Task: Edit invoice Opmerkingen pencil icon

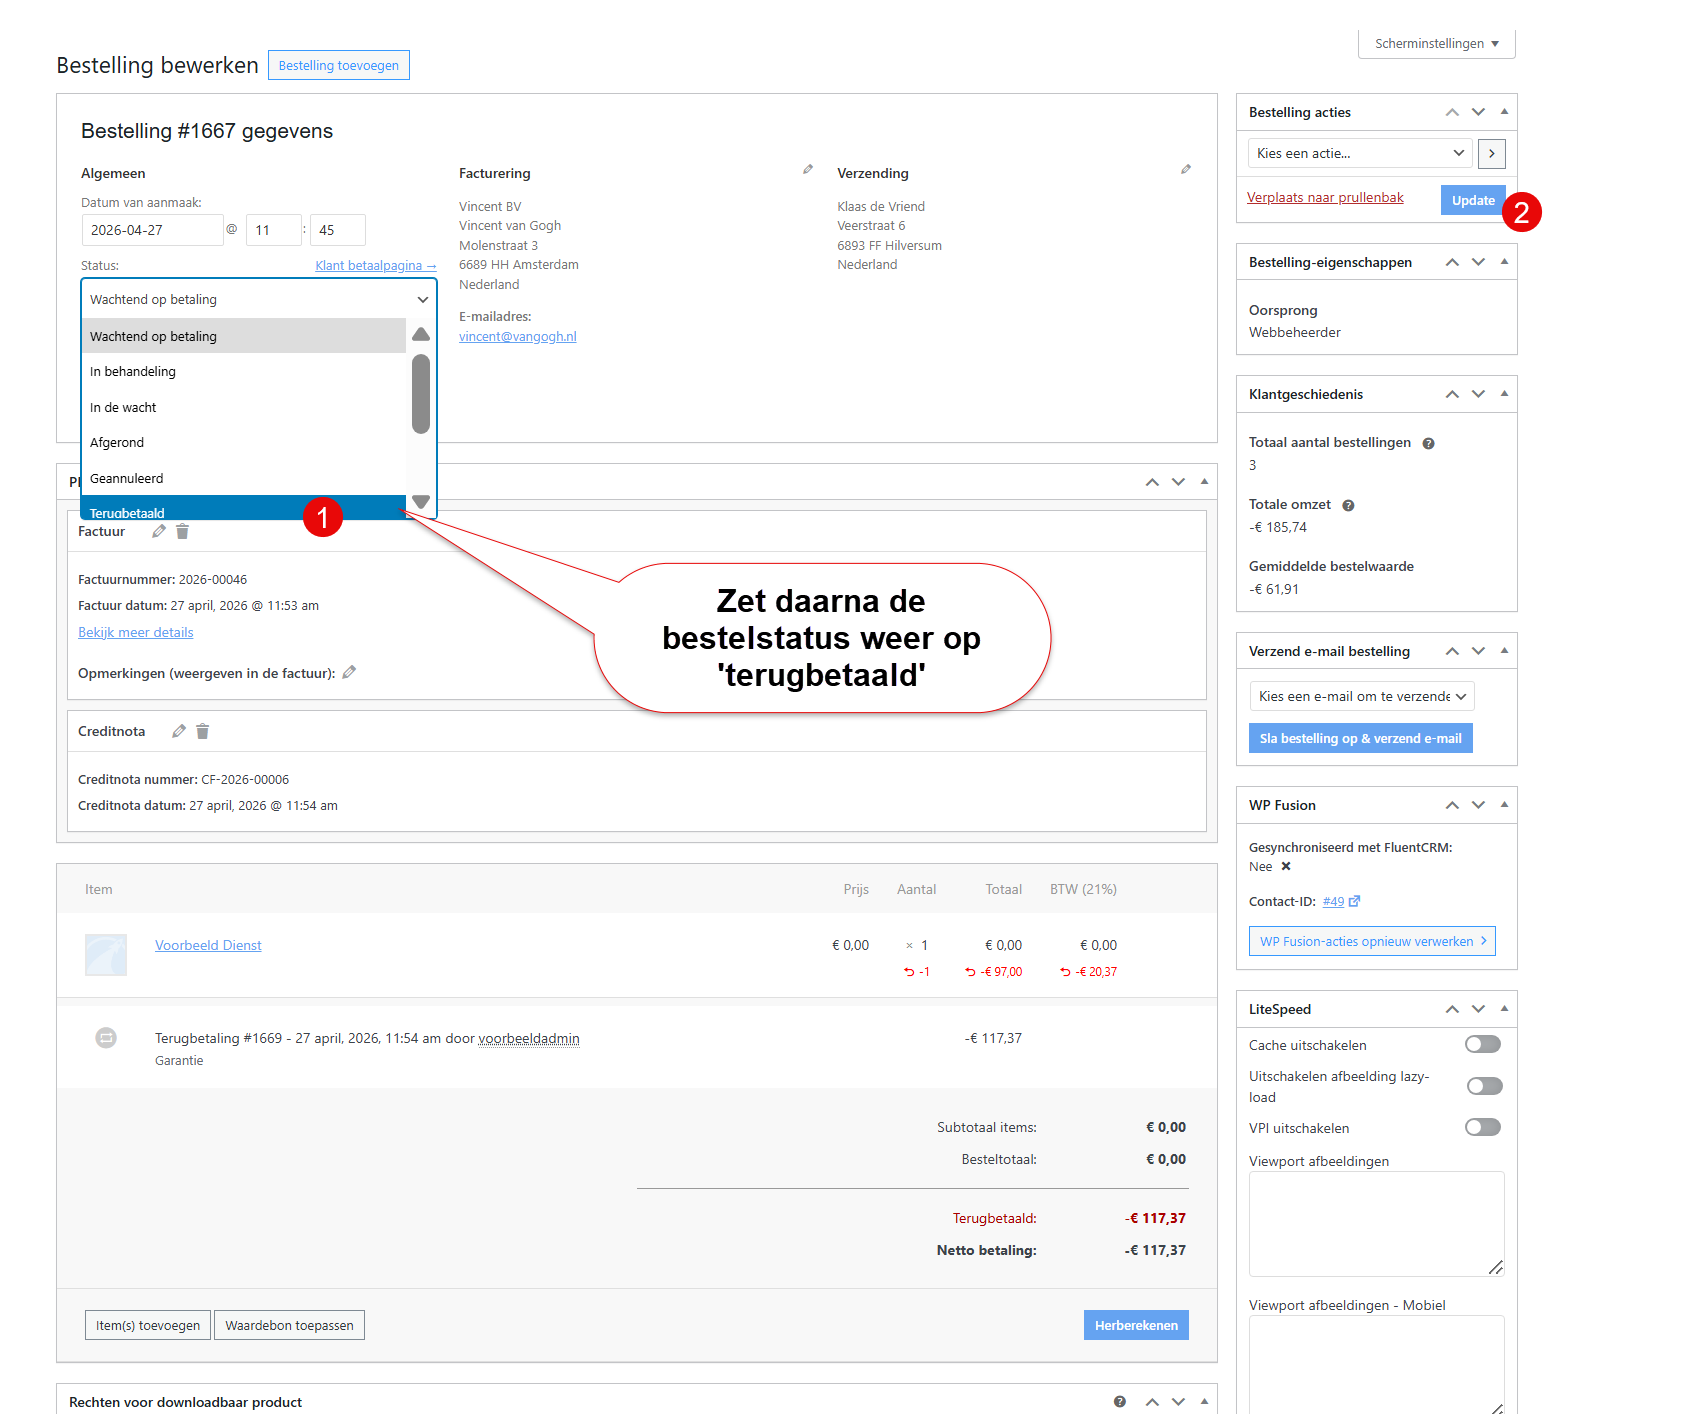Action: click(349, 672)
